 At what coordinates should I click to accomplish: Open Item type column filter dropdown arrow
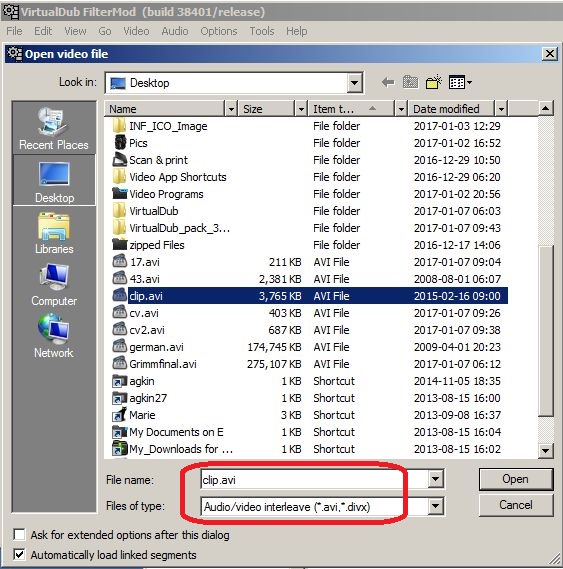click(401, 109)
